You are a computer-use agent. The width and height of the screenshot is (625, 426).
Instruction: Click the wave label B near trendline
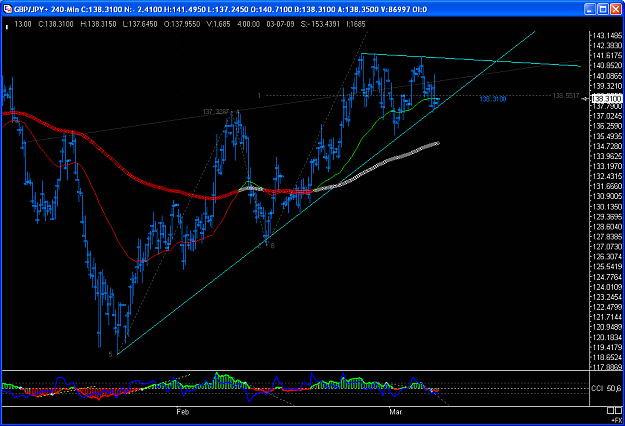tap(273, 246)
